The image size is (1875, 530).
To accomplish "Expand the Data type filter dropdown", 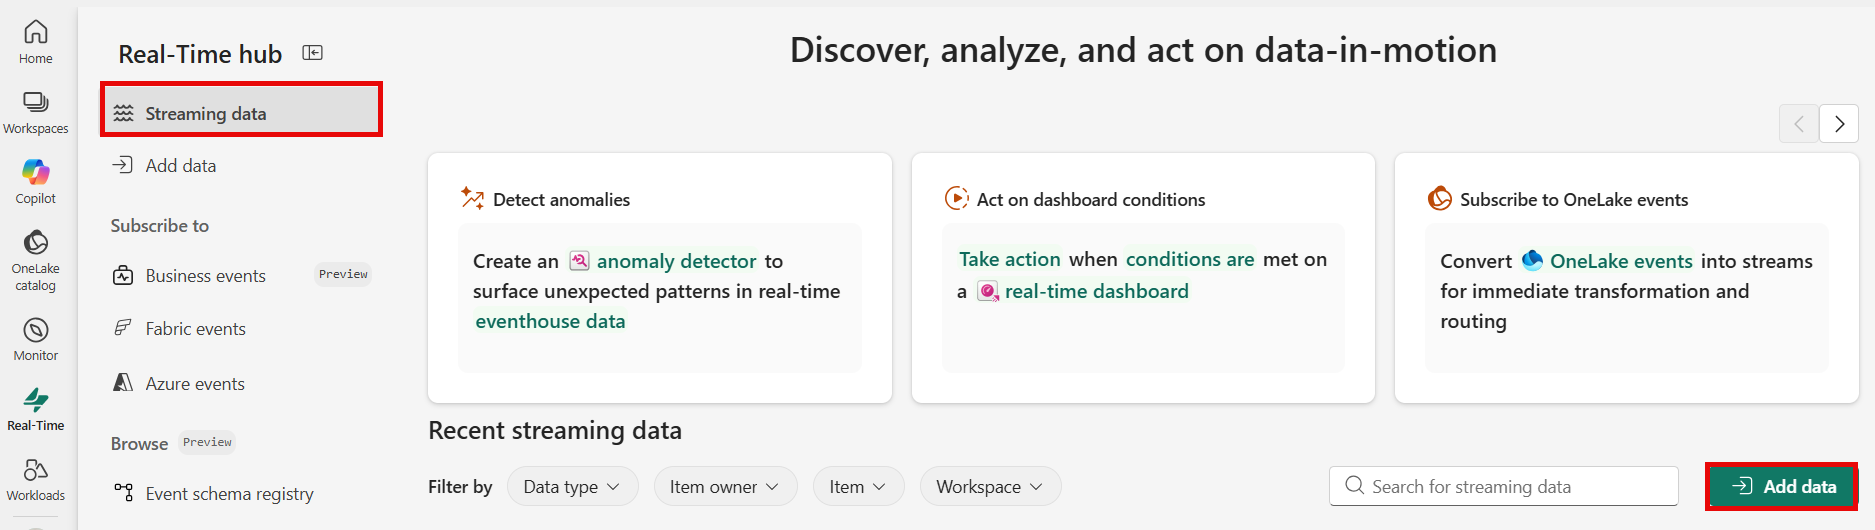I will tap(572, 487).
